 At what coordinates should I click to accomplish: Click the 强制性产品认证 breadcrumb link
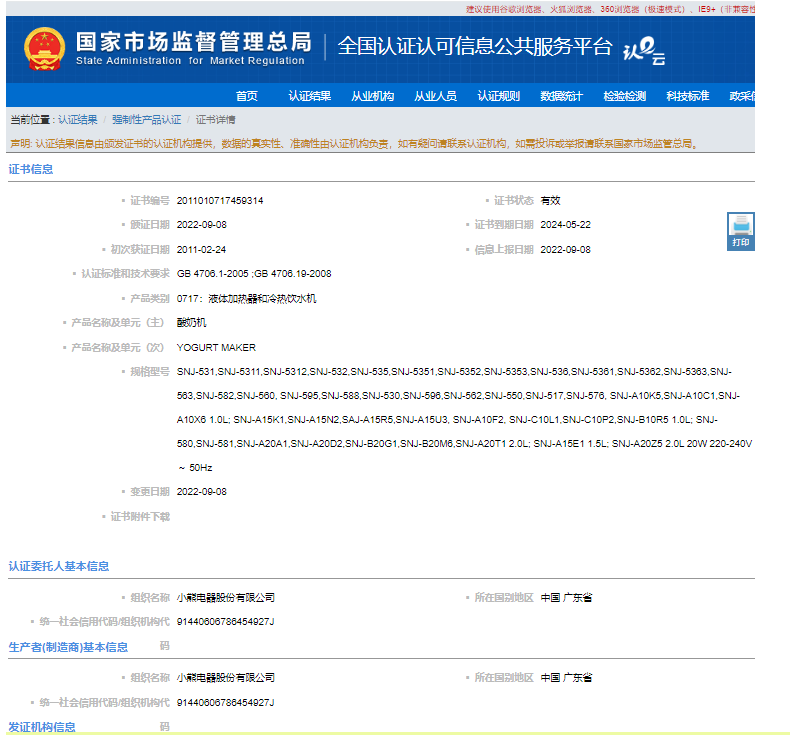pos(146,119)
